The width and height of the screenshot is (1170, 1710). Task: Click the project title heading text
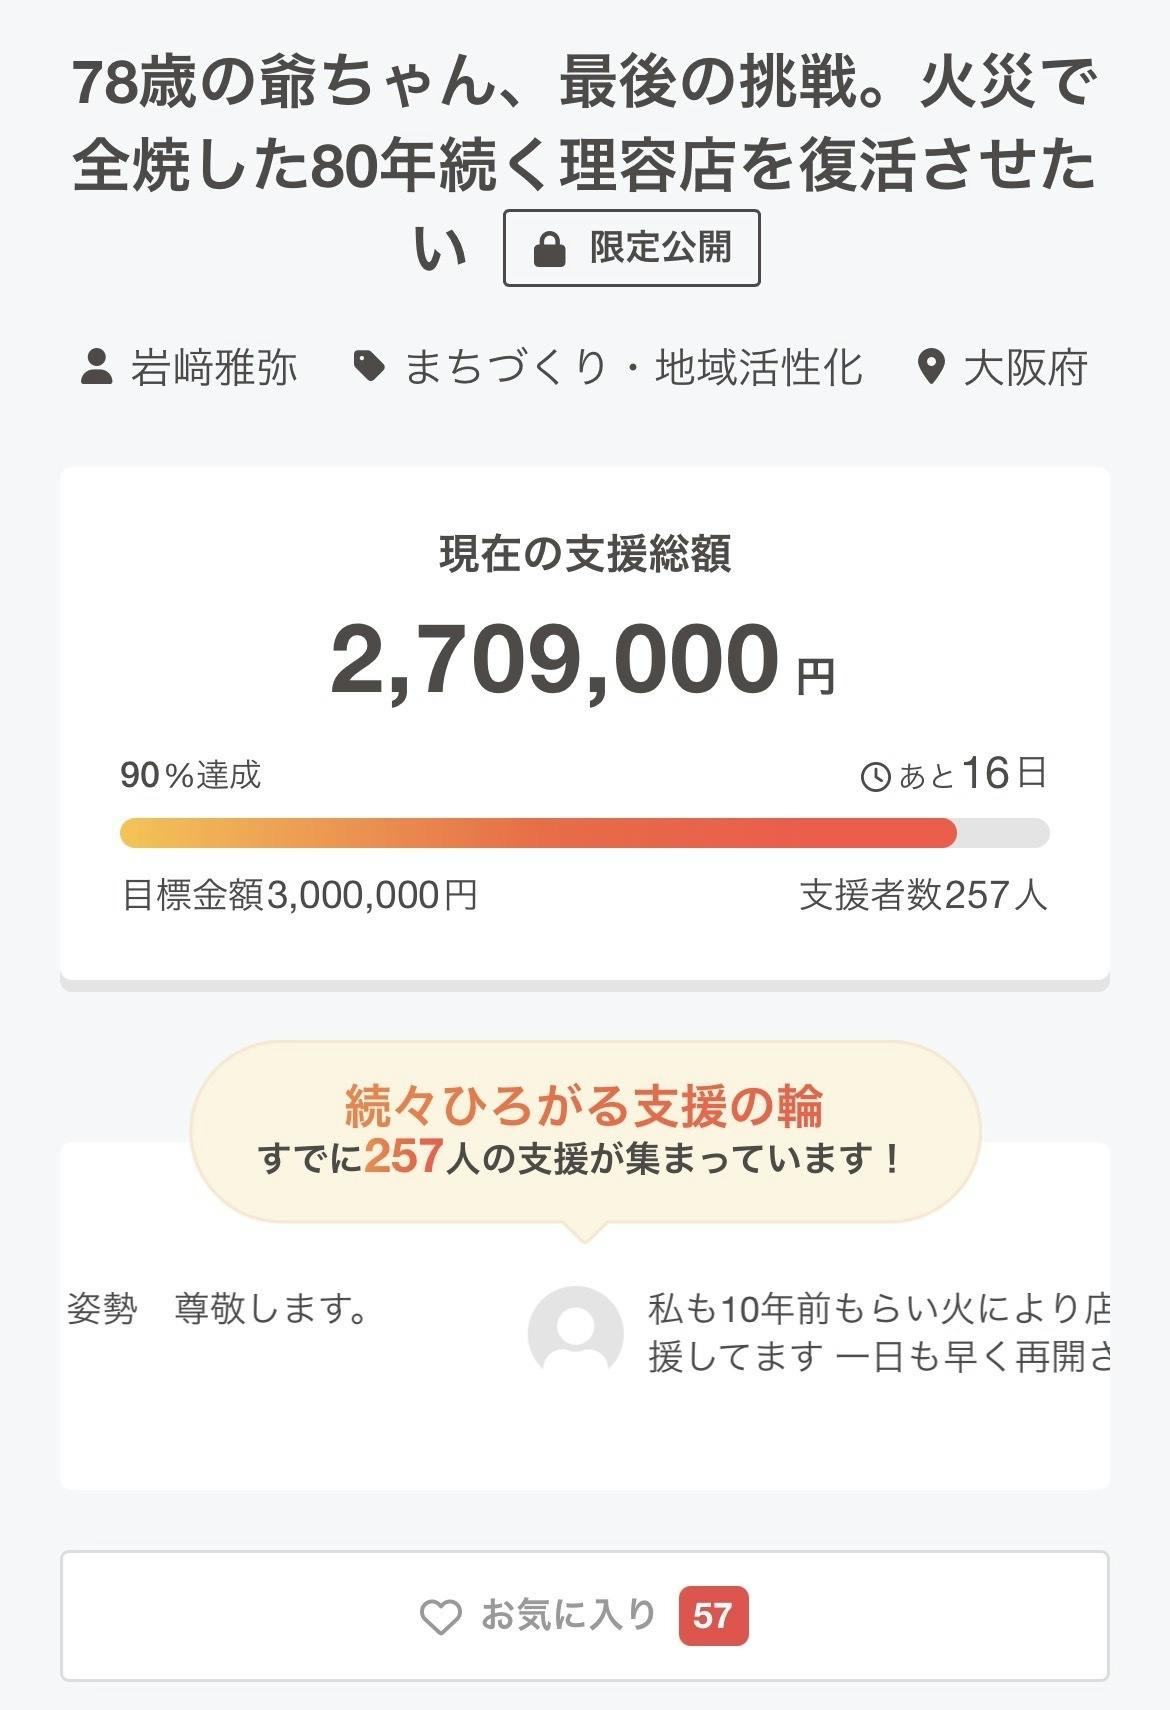click(584, 124)
